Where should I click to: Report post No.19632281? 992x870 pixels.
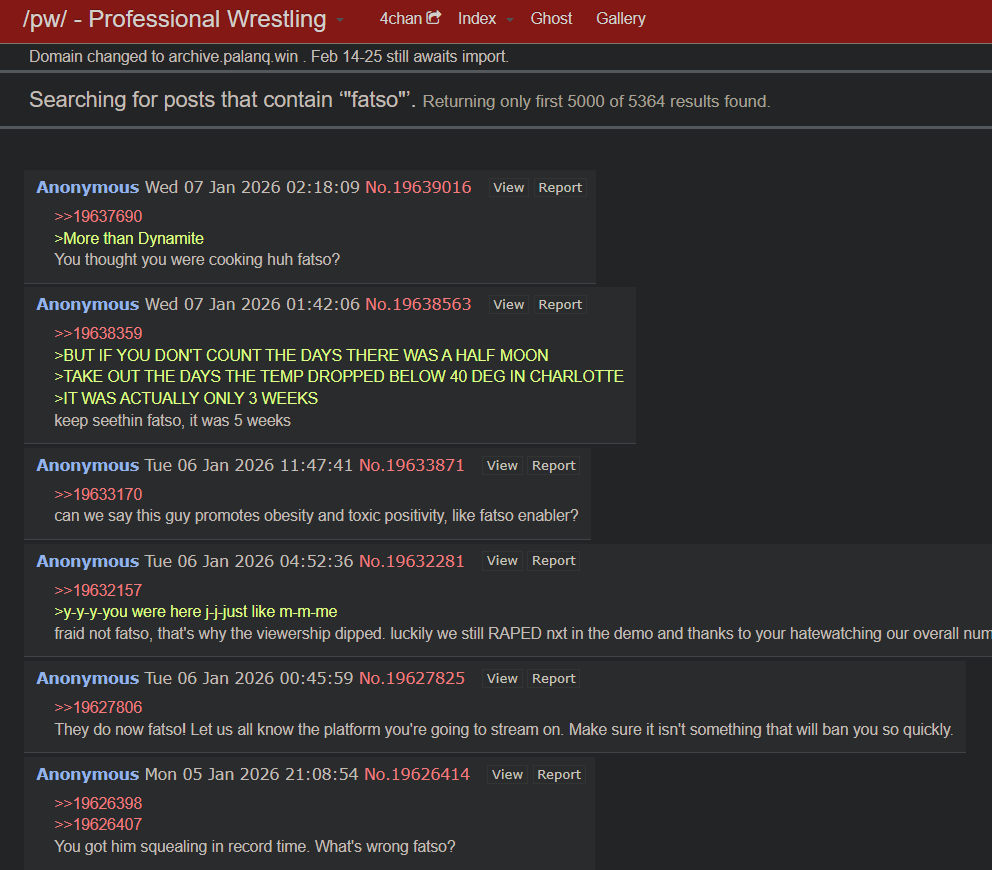(554, 561)
